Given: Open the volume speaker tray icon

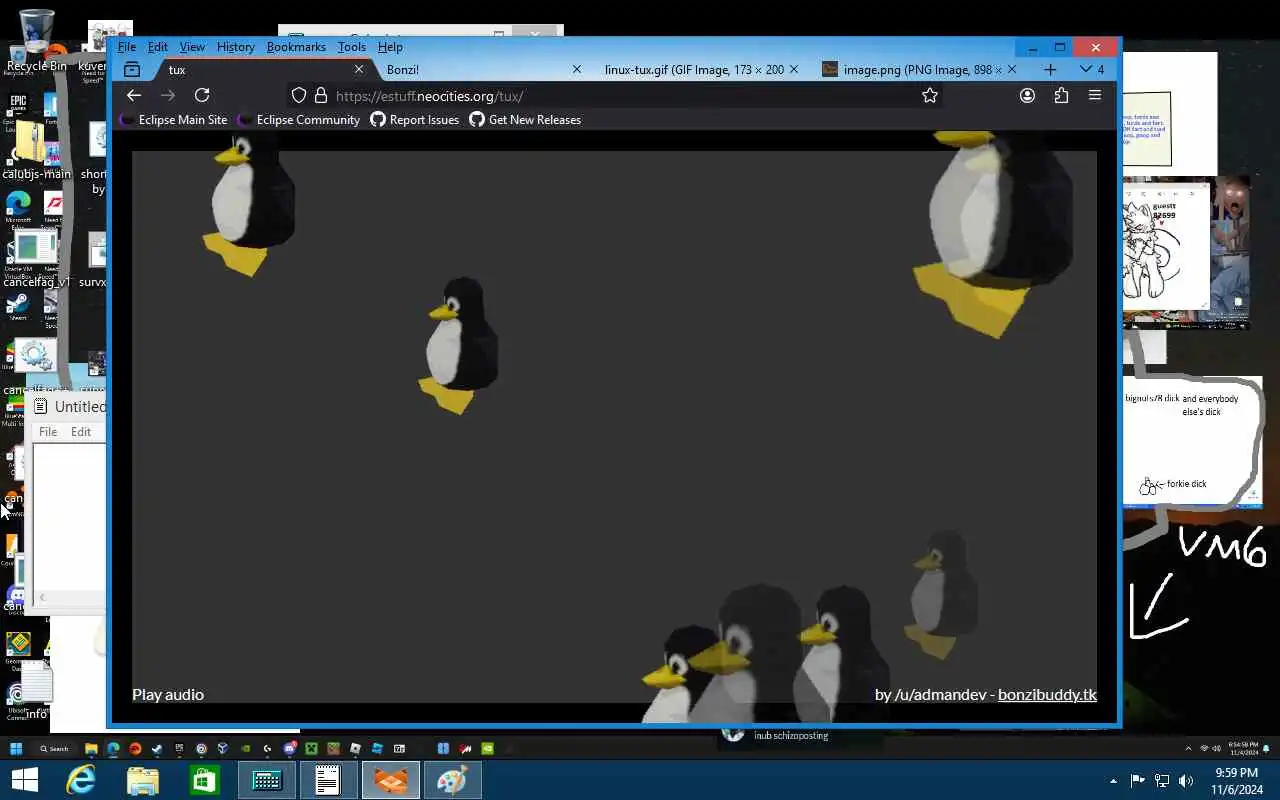Looking at the screenshot, I should click(x=1186, y=781).
